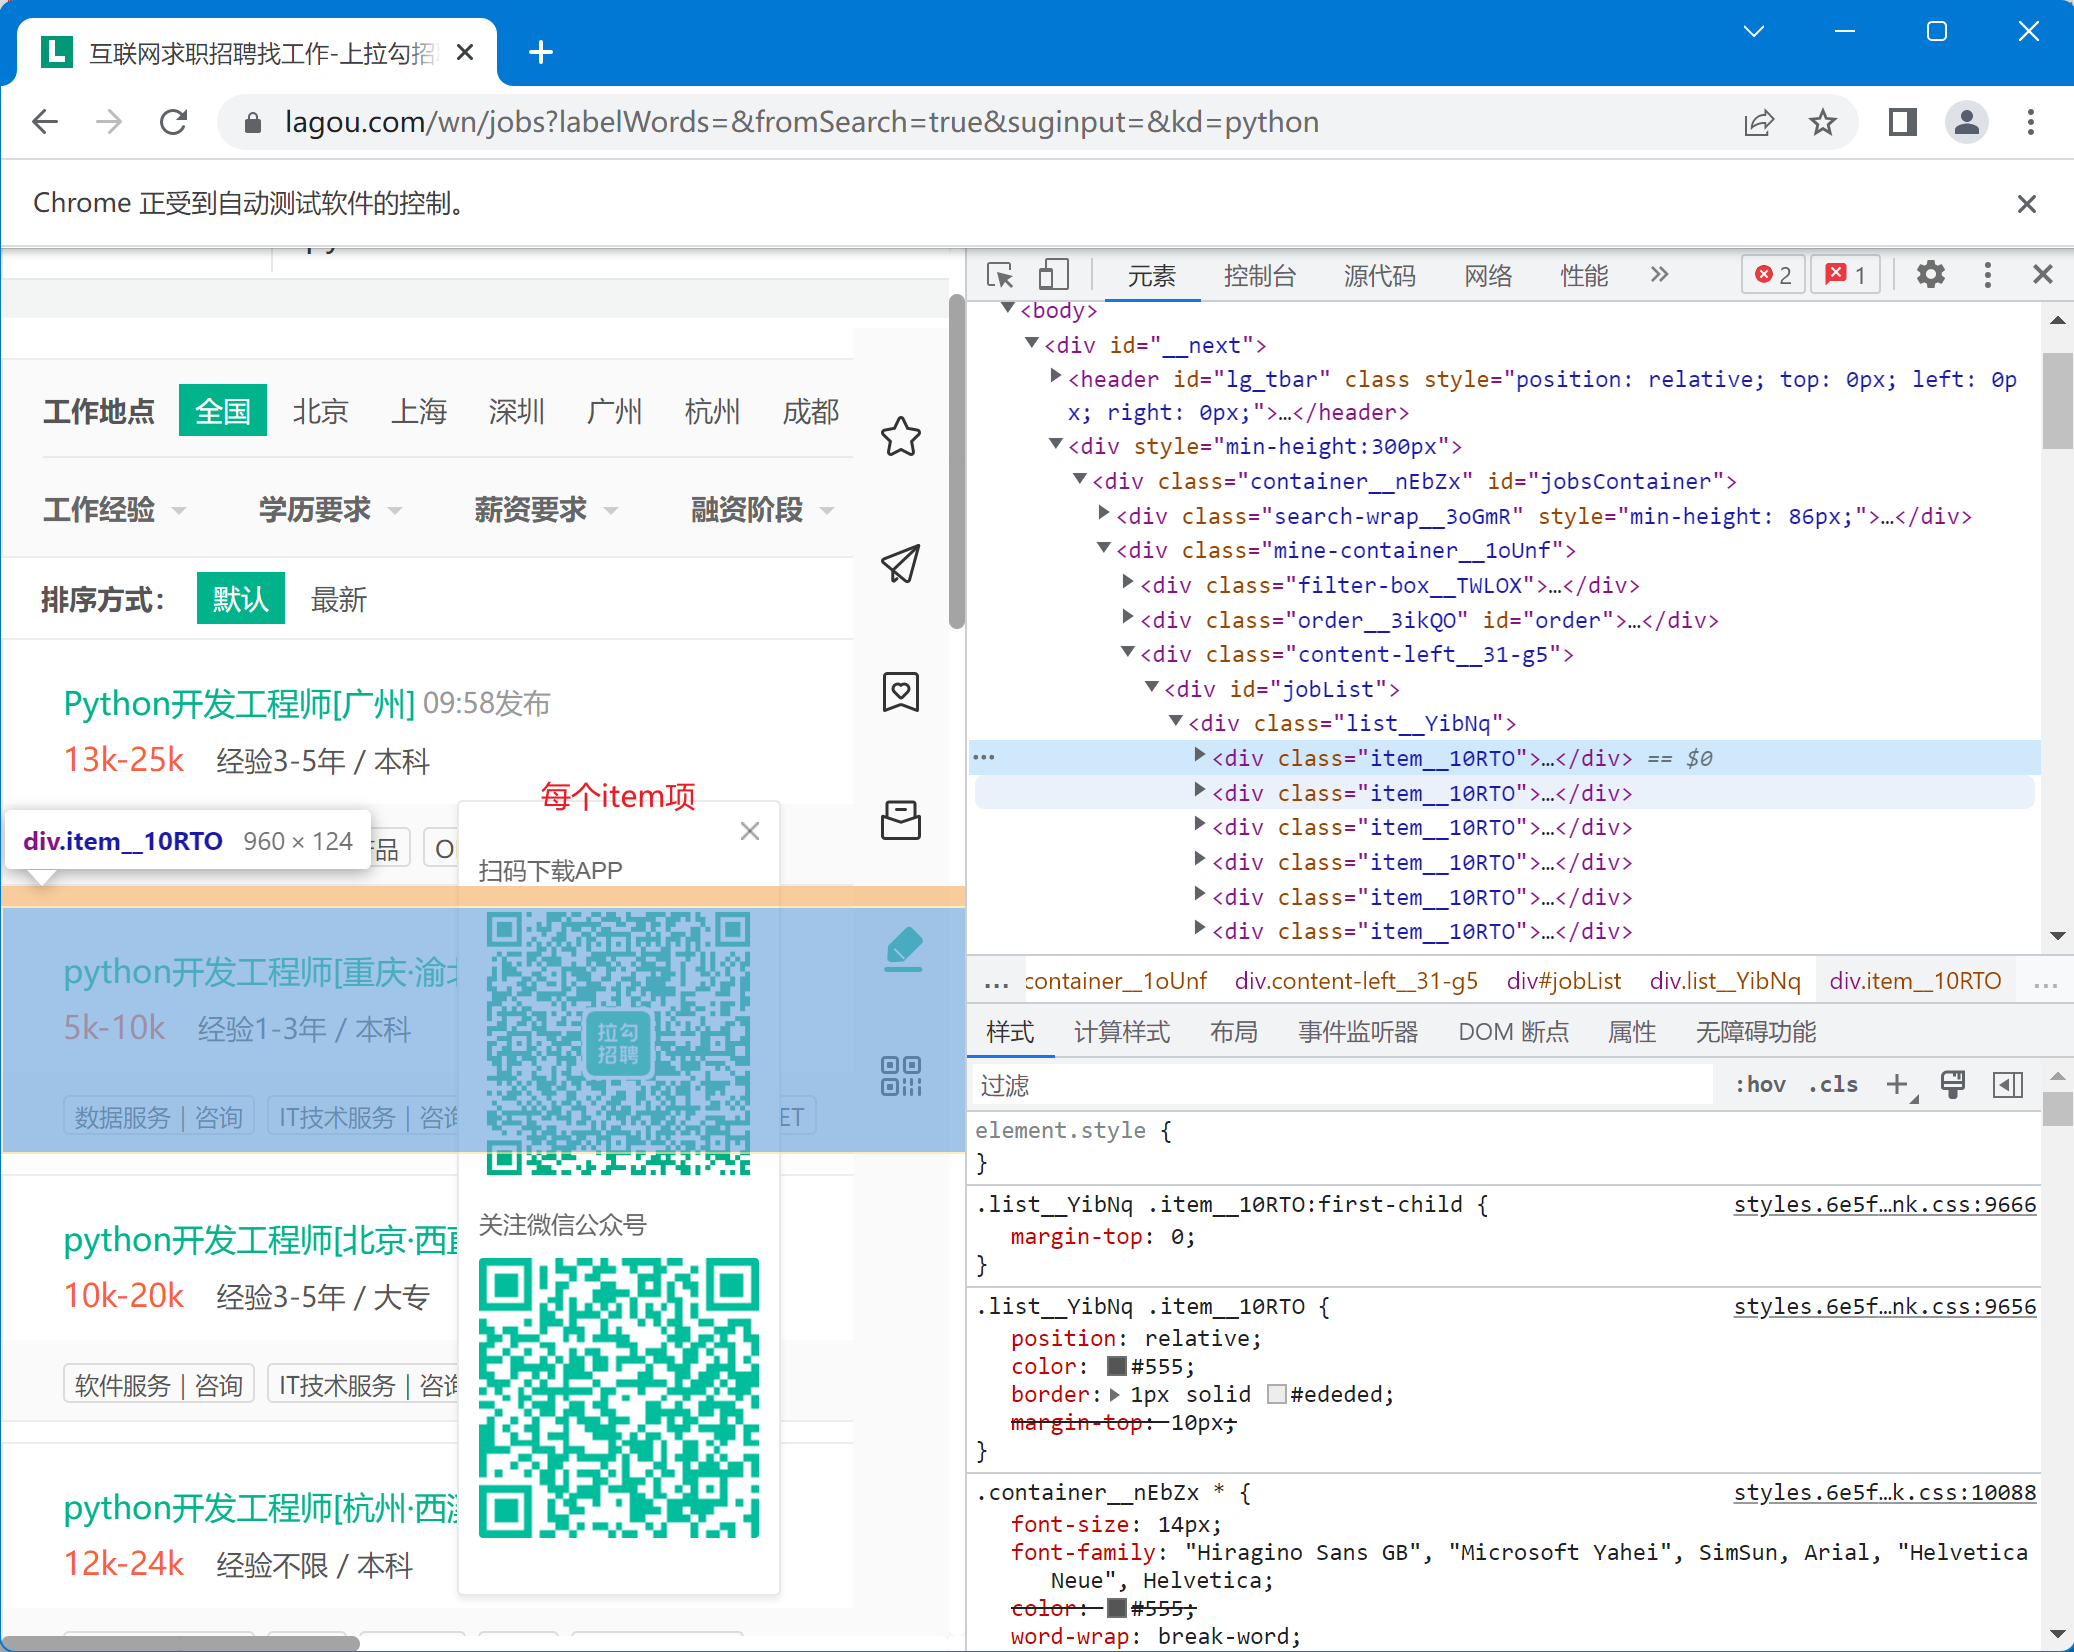This screenshot has height=1652, width=2074.
Task: Open the 1 issue indicator
Action: (x=1846, y=275)
